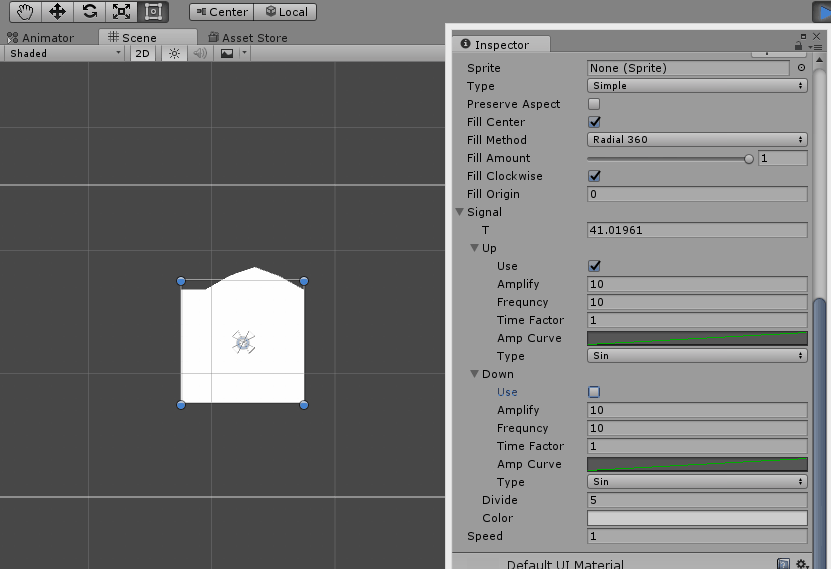831x569 pixels.
Task: Click the Fill Amount slider handle
Action: click(x=749, y=158)
